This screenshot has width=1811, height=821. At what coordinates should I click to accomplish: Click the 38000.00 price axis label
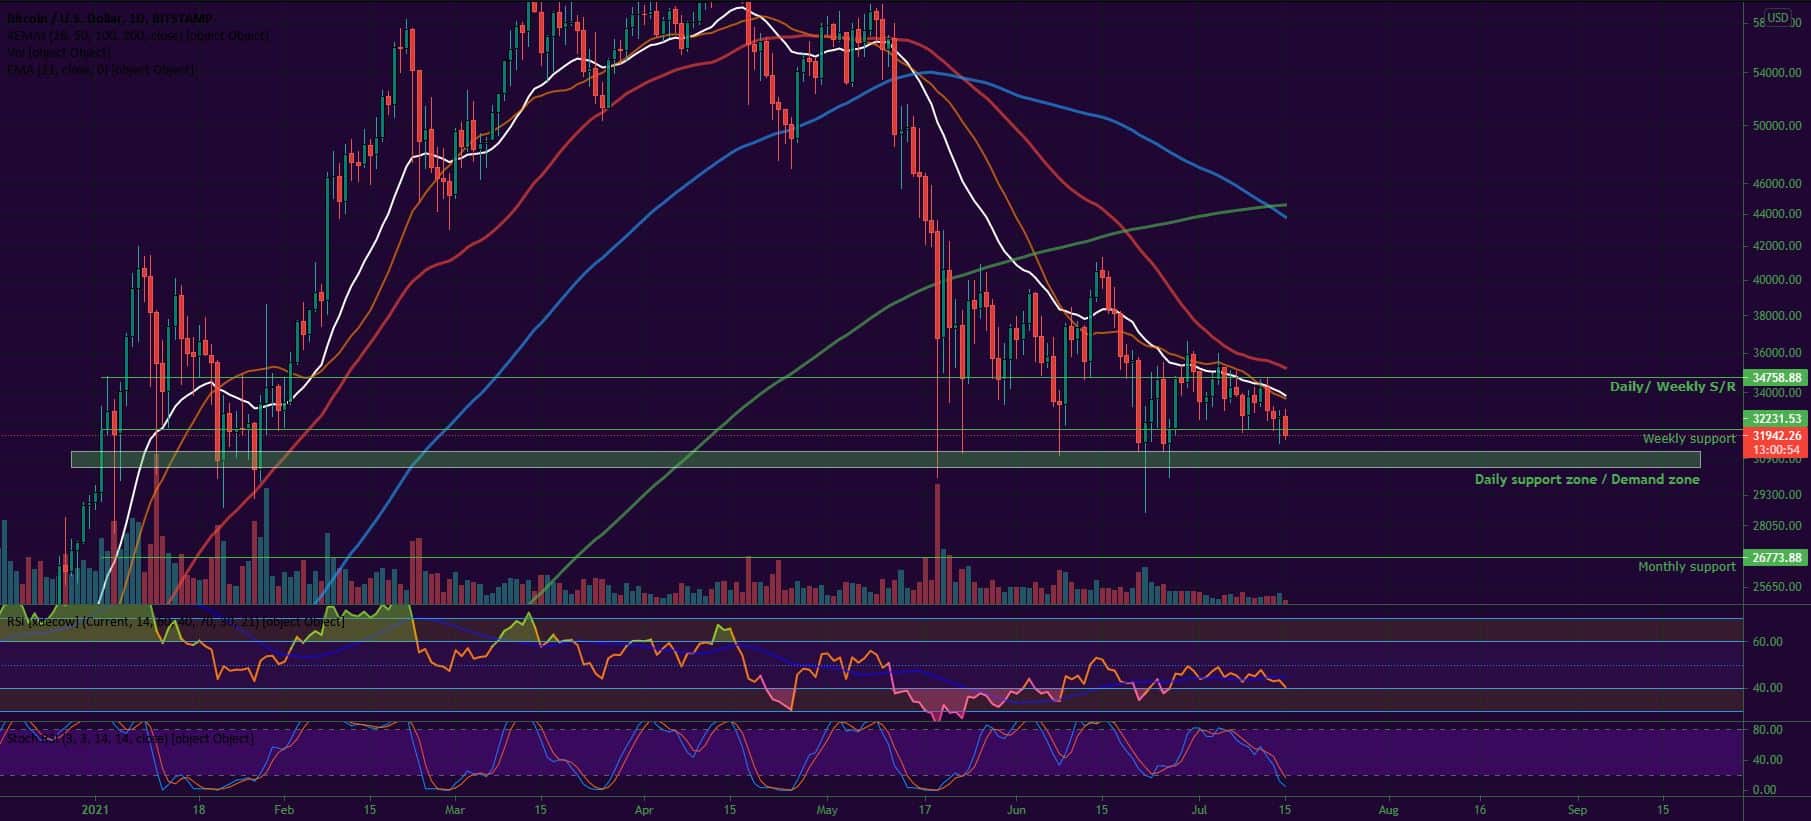click(x=1777, y=316)
